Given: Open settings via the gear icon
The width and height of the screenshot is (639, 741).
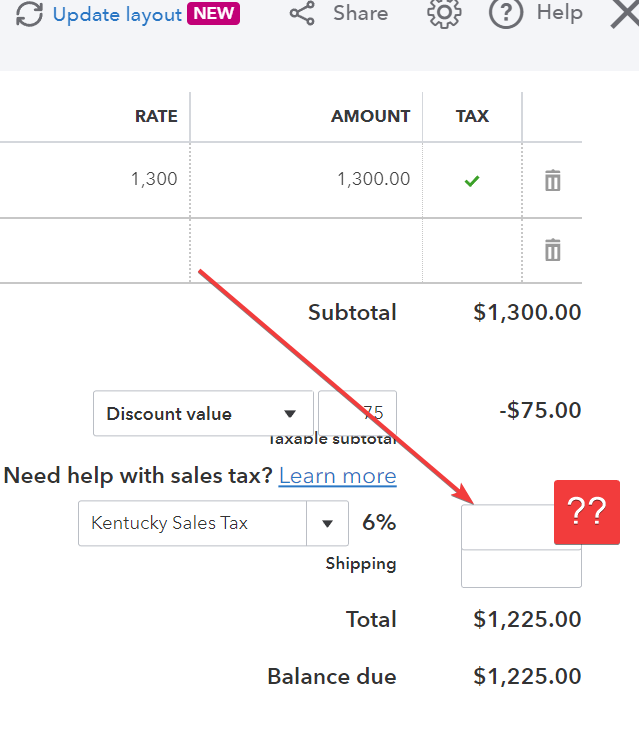Looking at the screenshot, I should [x=444, y=13].
